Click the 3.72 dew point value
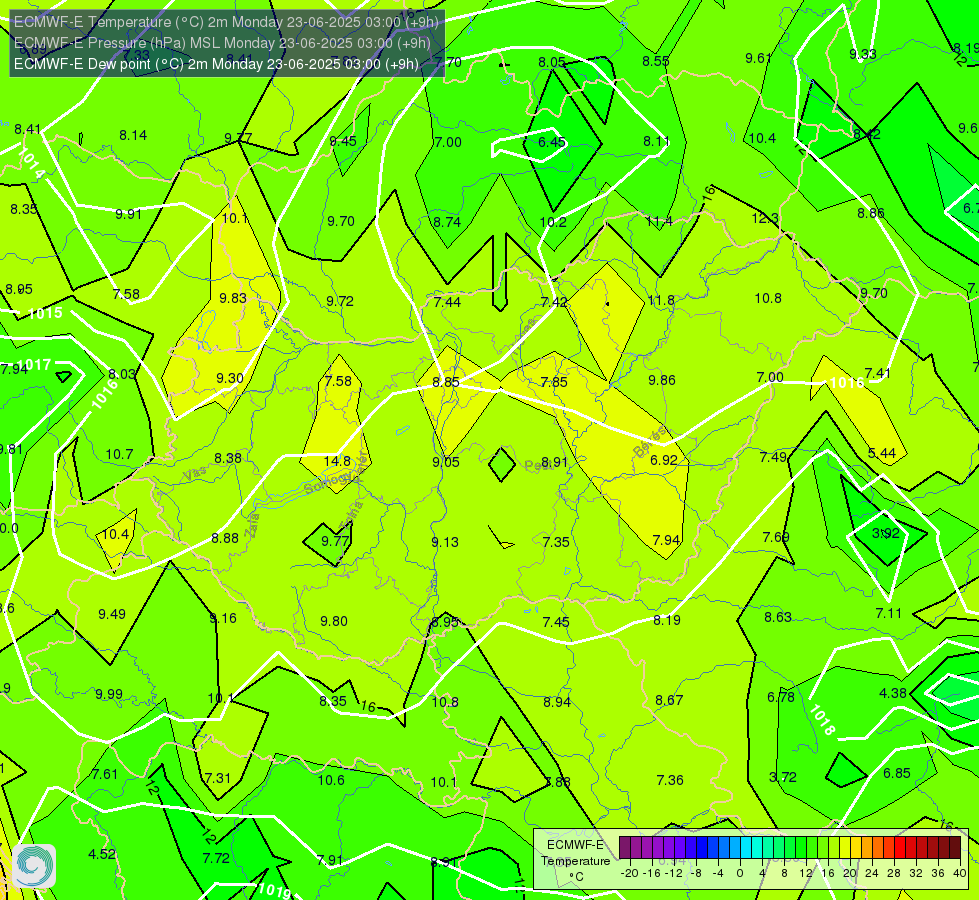 click(x=782, y=778)
